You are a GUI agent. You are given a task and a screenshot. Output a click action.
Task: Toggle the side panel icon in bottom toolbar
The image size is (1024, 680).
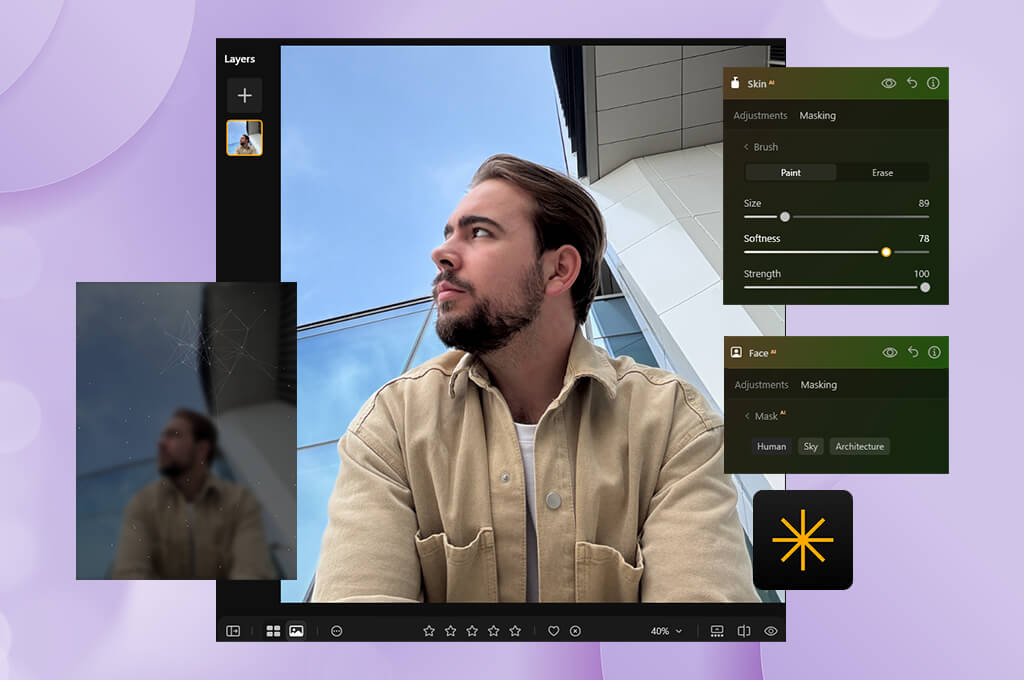tap(233, 631)
